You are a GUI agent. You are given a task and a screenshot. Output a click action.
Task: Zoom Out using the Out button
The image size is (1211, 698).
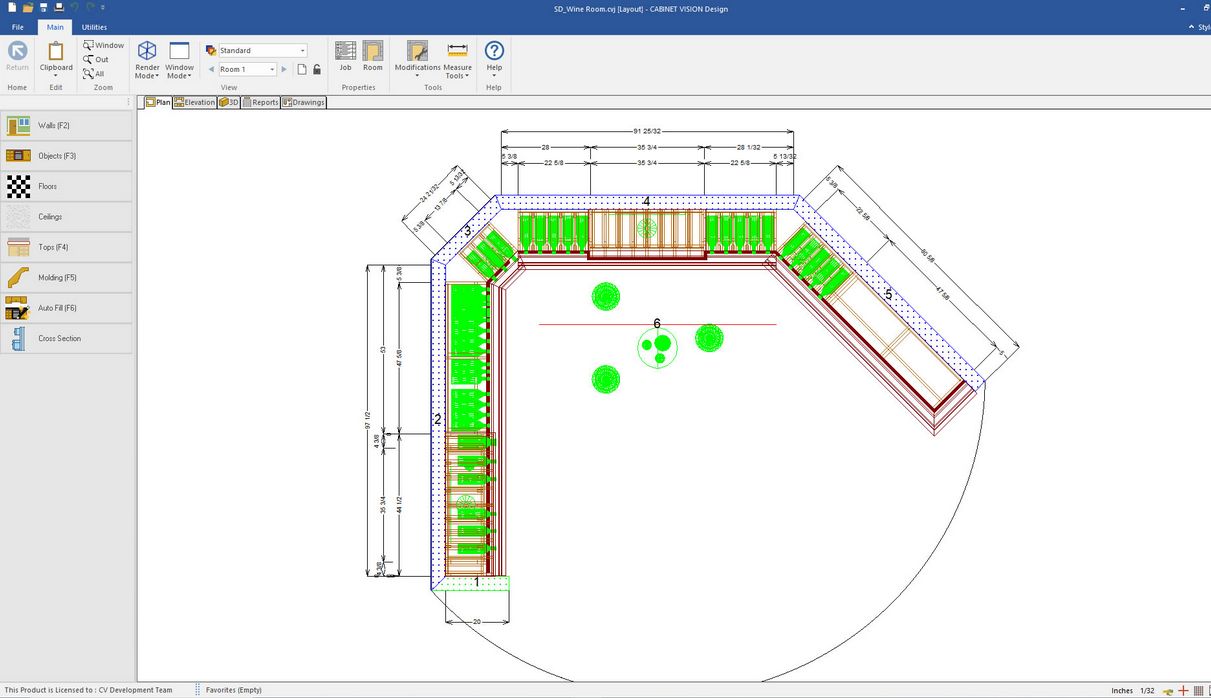pos(96,59)
